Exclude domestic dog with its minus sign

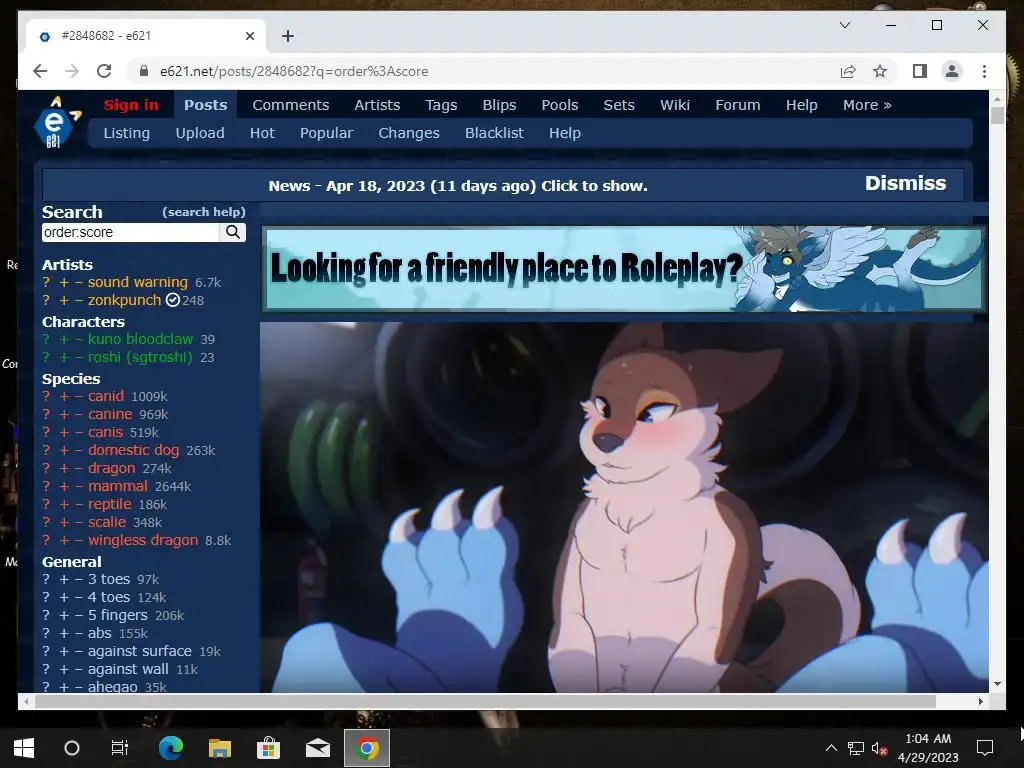tap(78, 451)
